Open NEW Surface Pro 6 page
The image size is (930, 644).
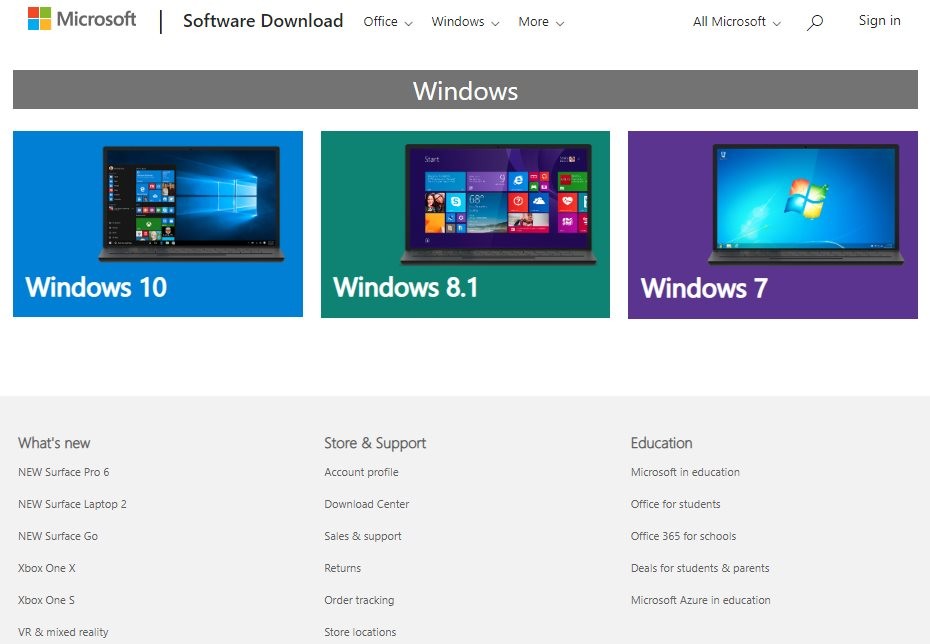coord(64,472)
